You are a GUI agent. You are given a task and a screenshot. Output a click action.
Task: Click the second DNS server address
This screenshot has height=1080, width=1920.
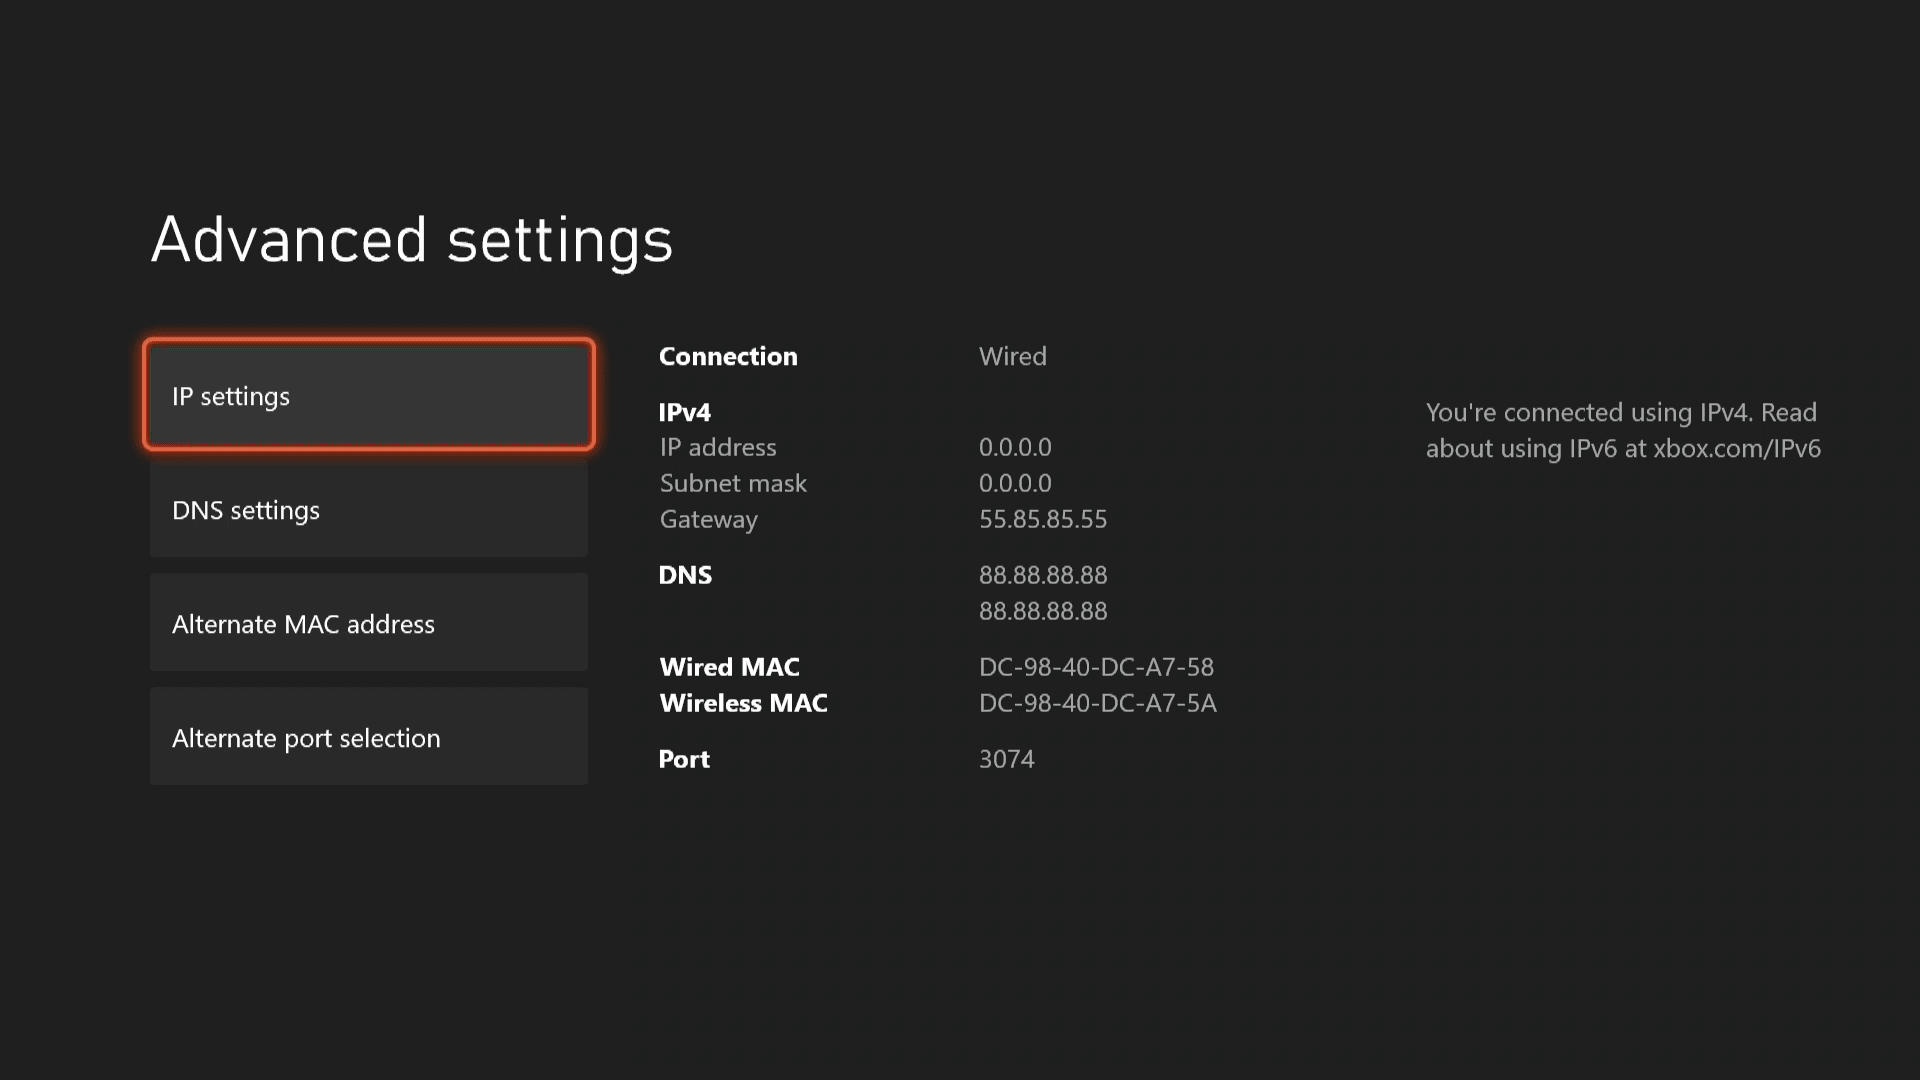(x=1043, y=611)
